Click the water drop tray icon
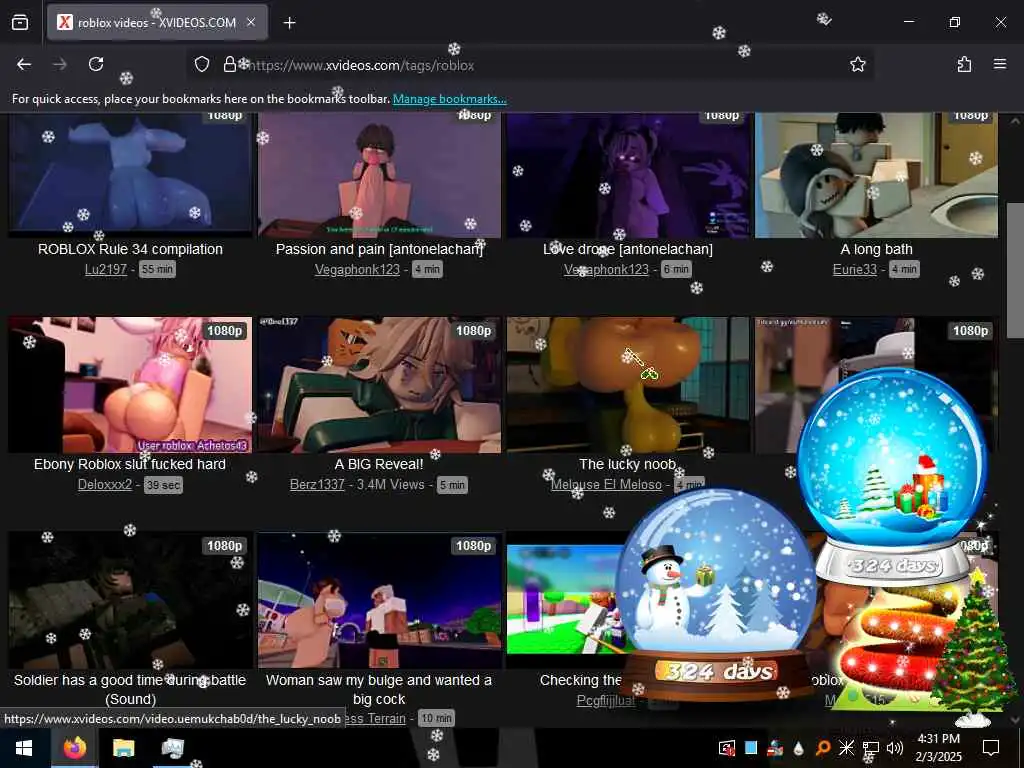This screenshot has height=768, width=1024. (799, 748)
